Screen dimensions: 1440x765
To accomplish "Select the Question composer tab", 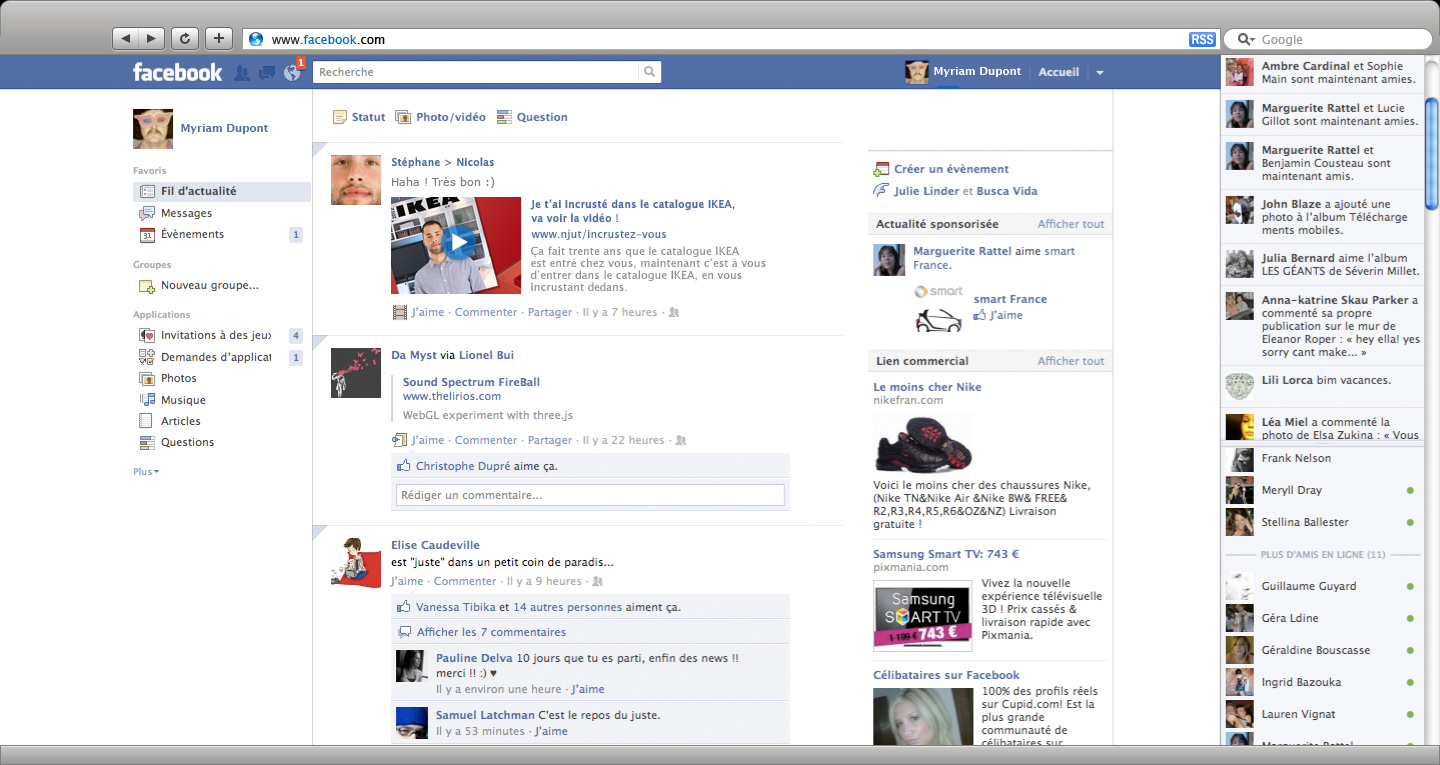I will click(532, 117).
